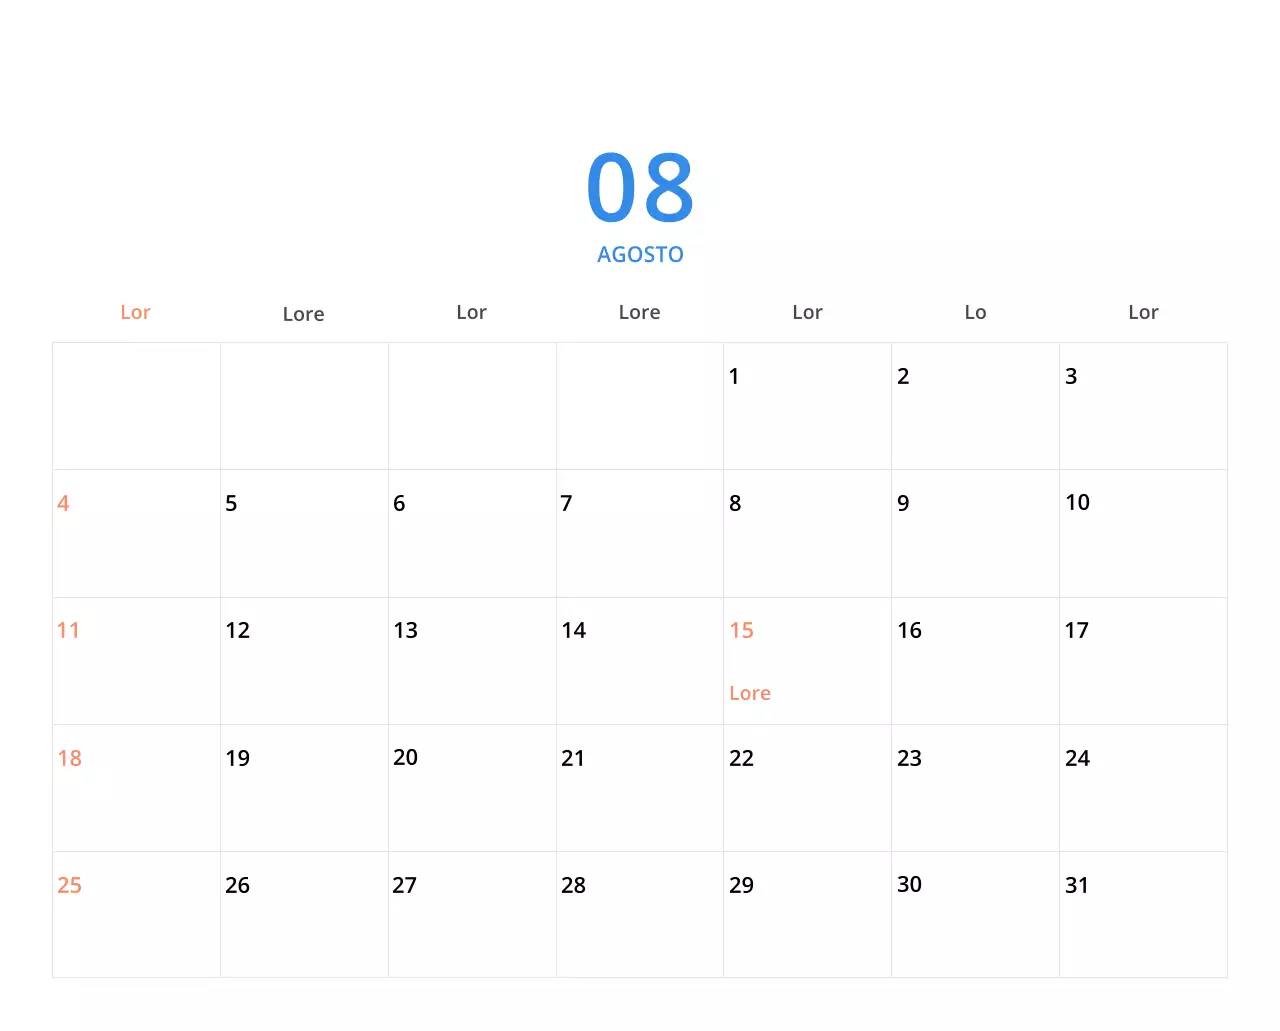Click the orange day 25 number
1280x1031 pixels.
70,885
